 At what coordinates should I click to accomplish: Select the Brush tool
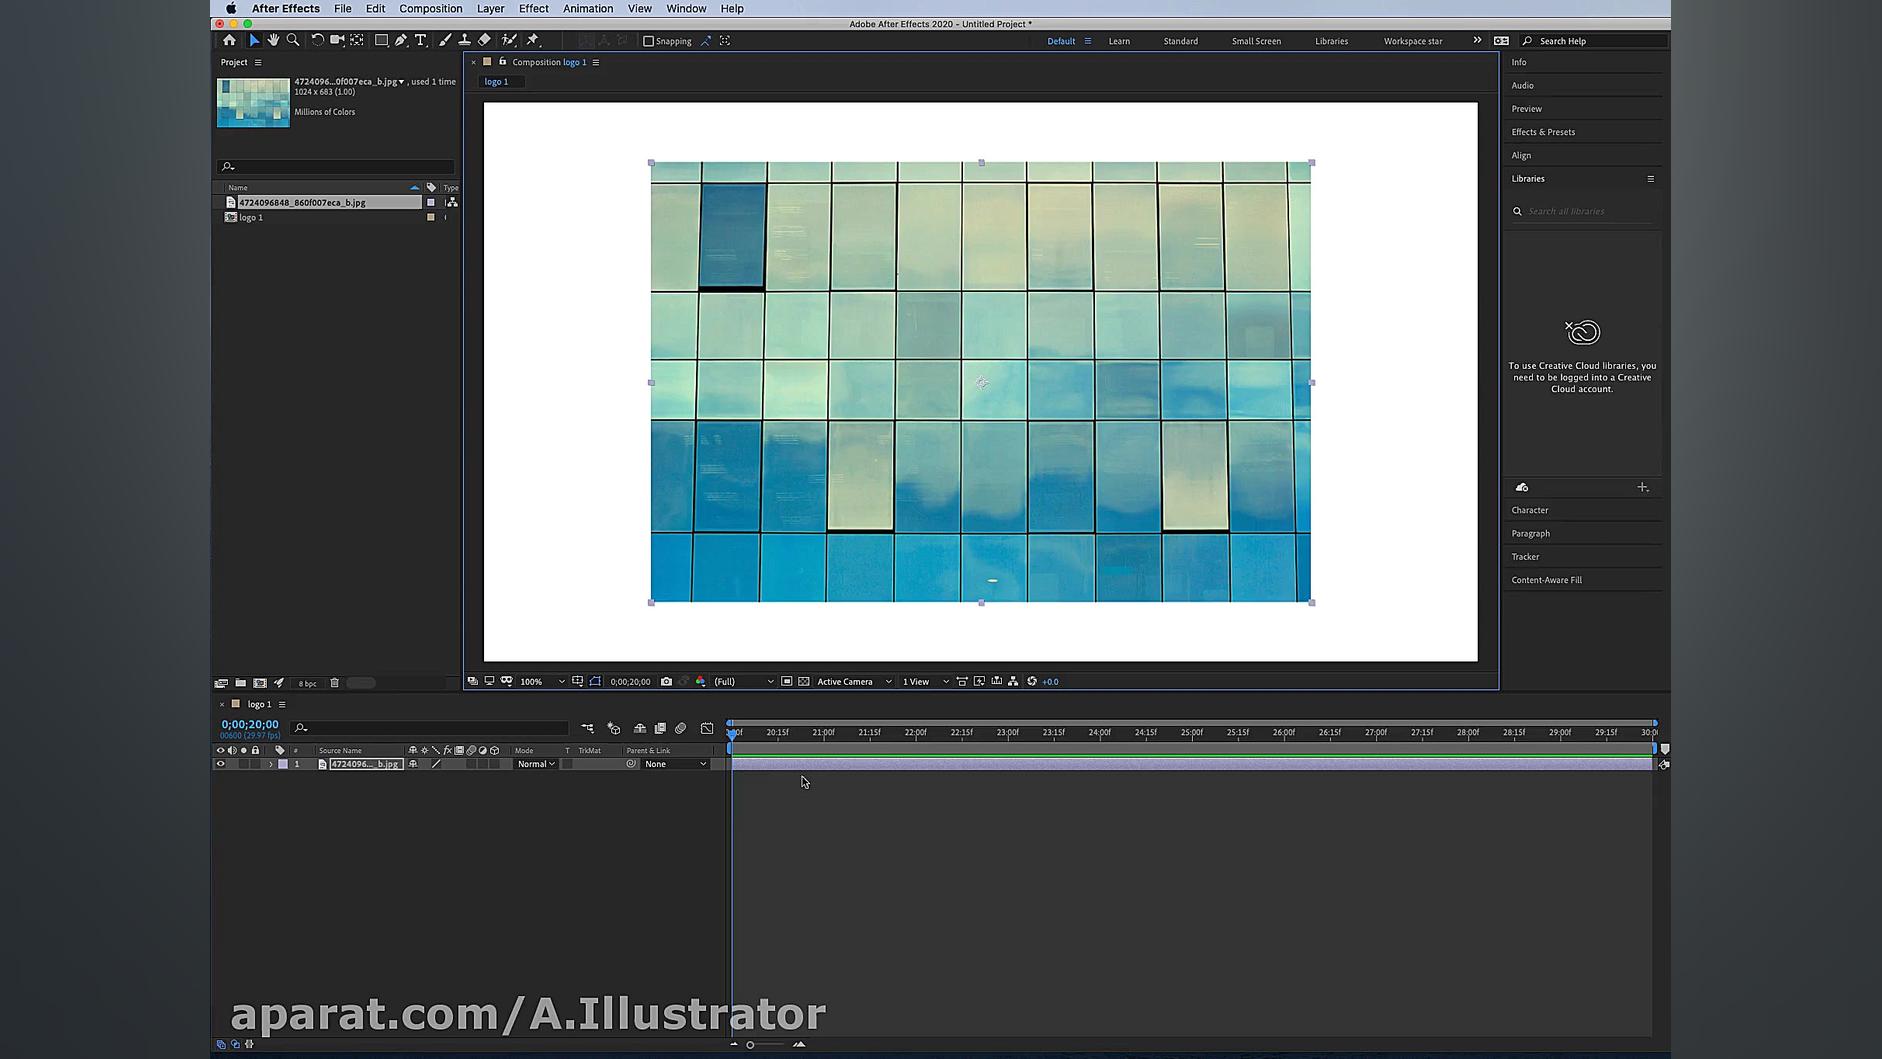pos(445,41)
